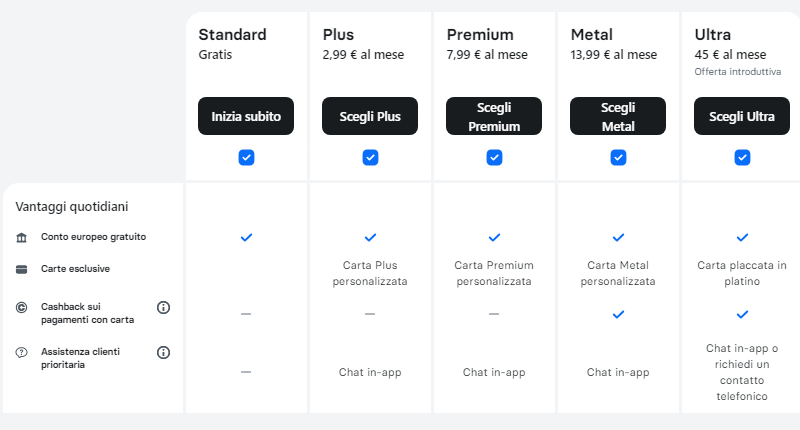800x430 pixels.
Task: Uncheck the Plus plan checkbox
Action: click(370, 158)
